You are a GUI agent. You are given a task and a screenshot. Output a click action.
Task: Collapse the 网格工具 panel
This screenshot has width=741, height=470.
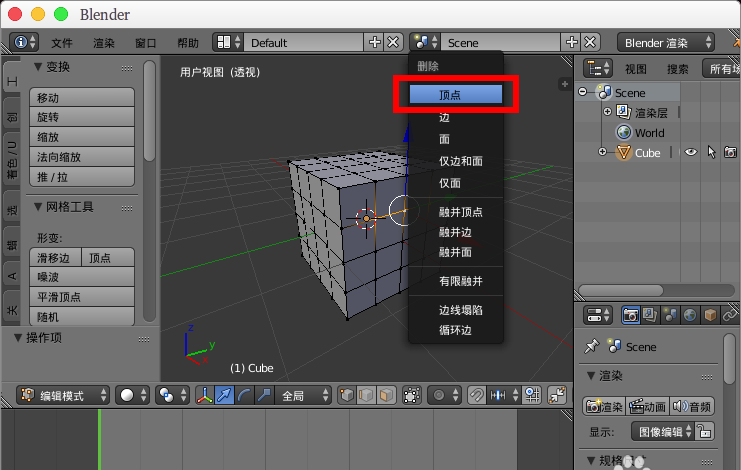39,206
